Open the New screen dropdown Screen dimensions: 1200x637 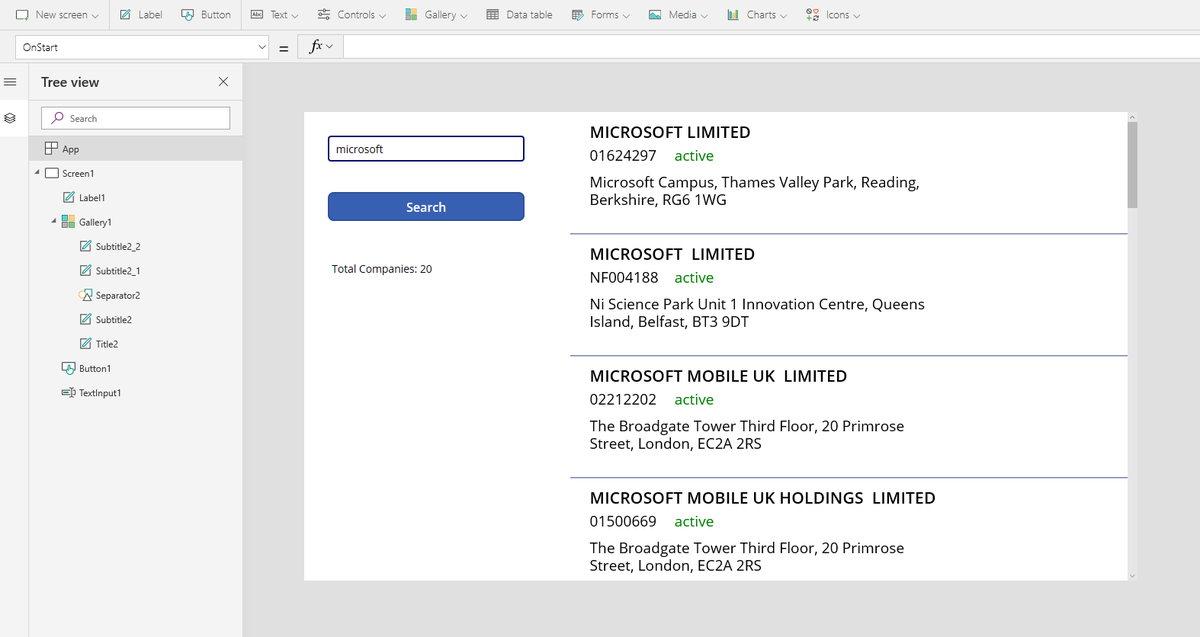click(57, 15)
